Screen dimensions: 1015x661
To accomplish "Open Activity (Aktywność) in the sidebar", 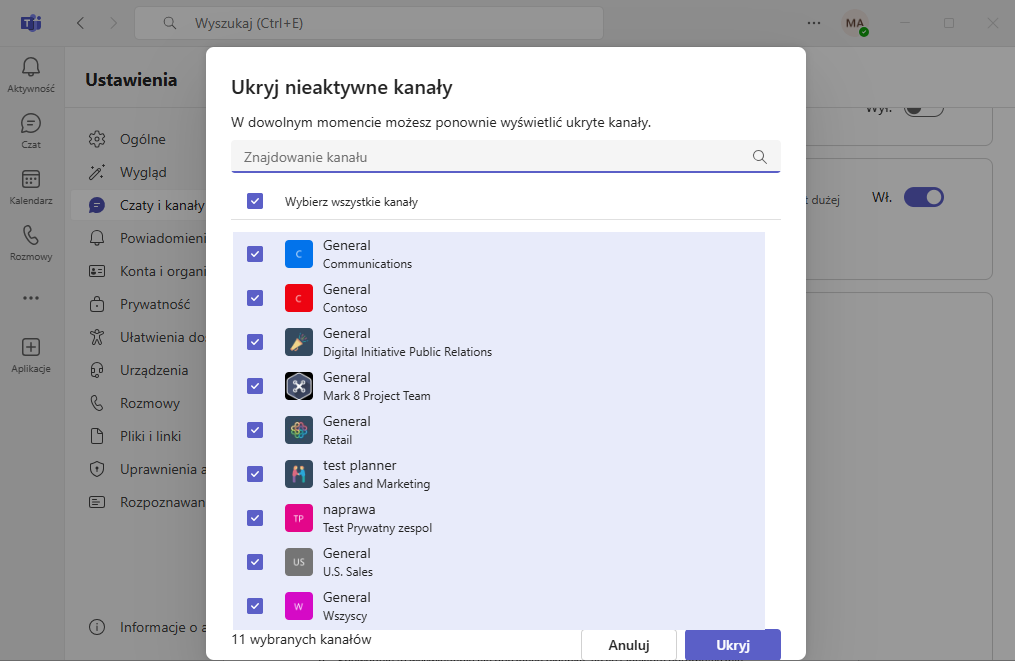I will click(30, 75).
